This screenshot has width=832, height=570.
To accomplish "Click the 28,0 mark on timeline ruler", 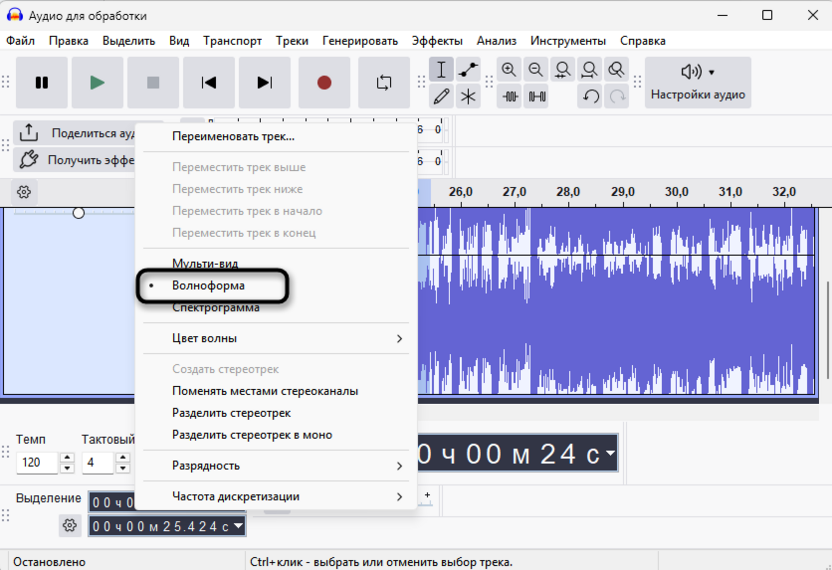I will point(568,192).
